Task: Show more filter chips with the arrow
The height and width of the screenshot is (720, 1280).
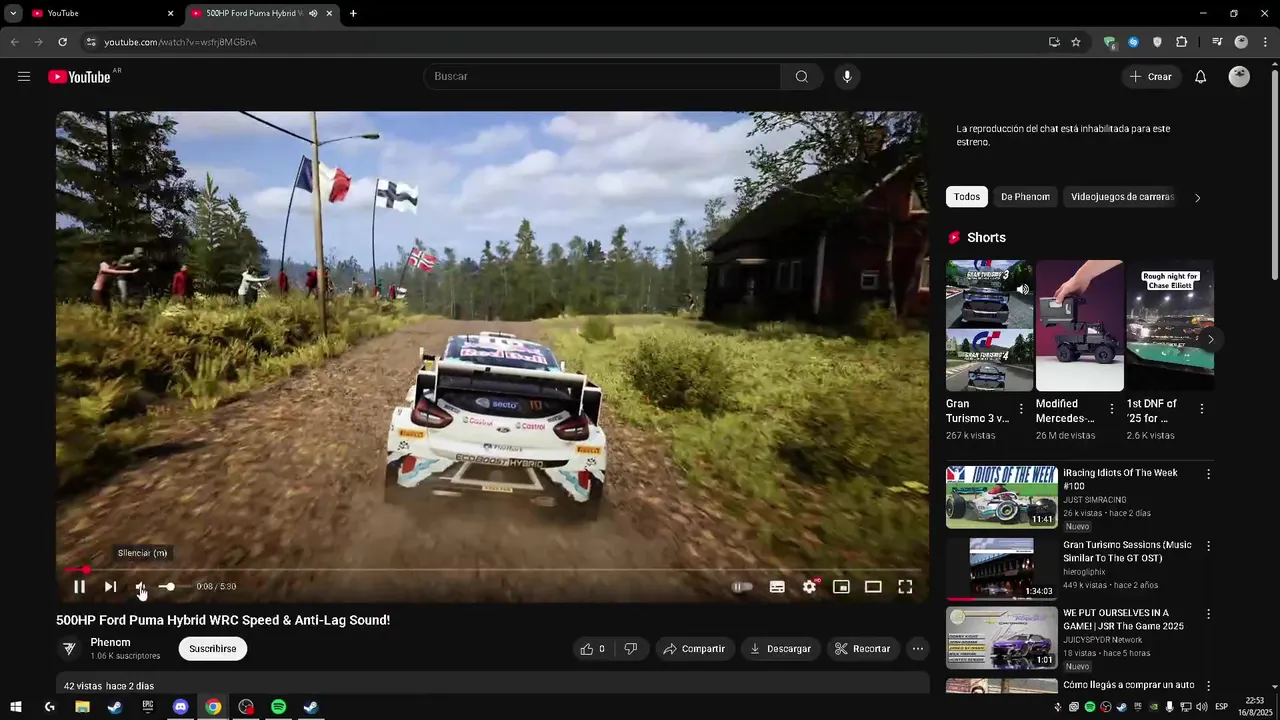Action: coord(1197,197)
